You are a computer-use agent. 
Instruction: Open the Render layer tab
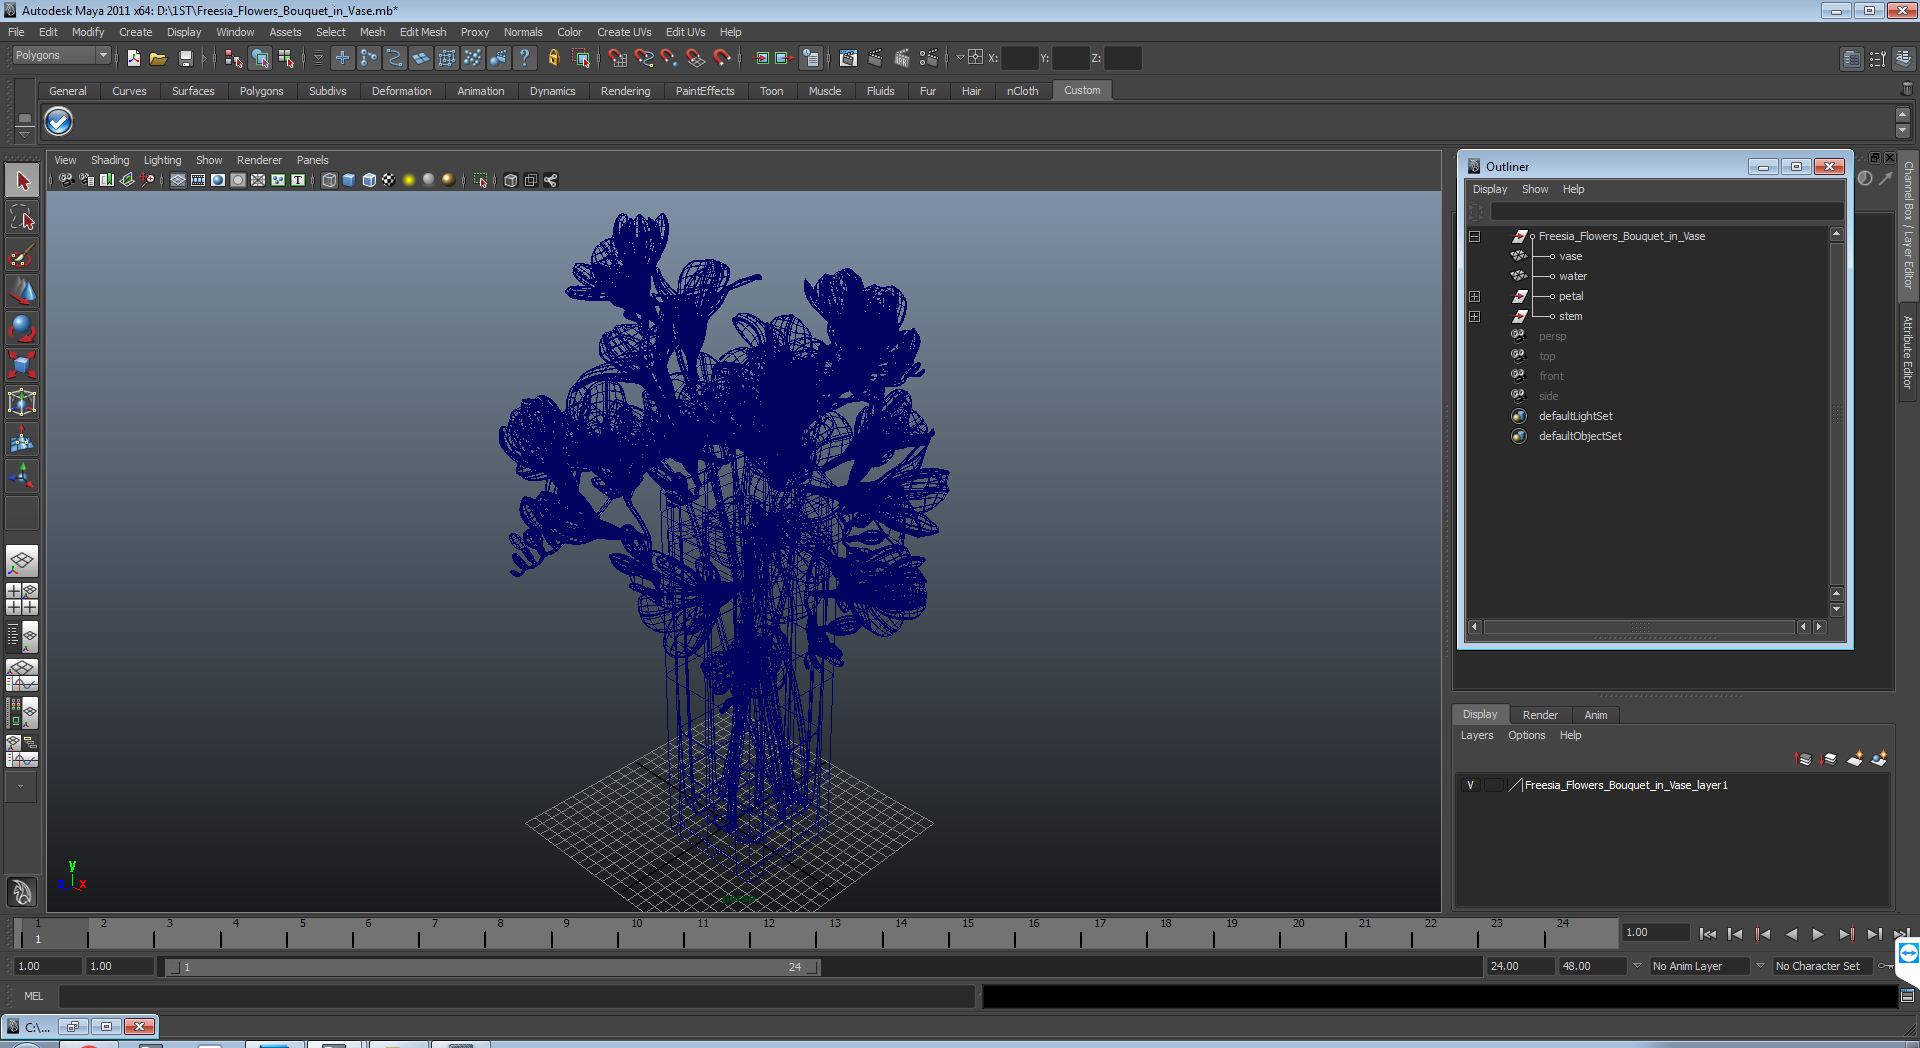point(1540,715)
